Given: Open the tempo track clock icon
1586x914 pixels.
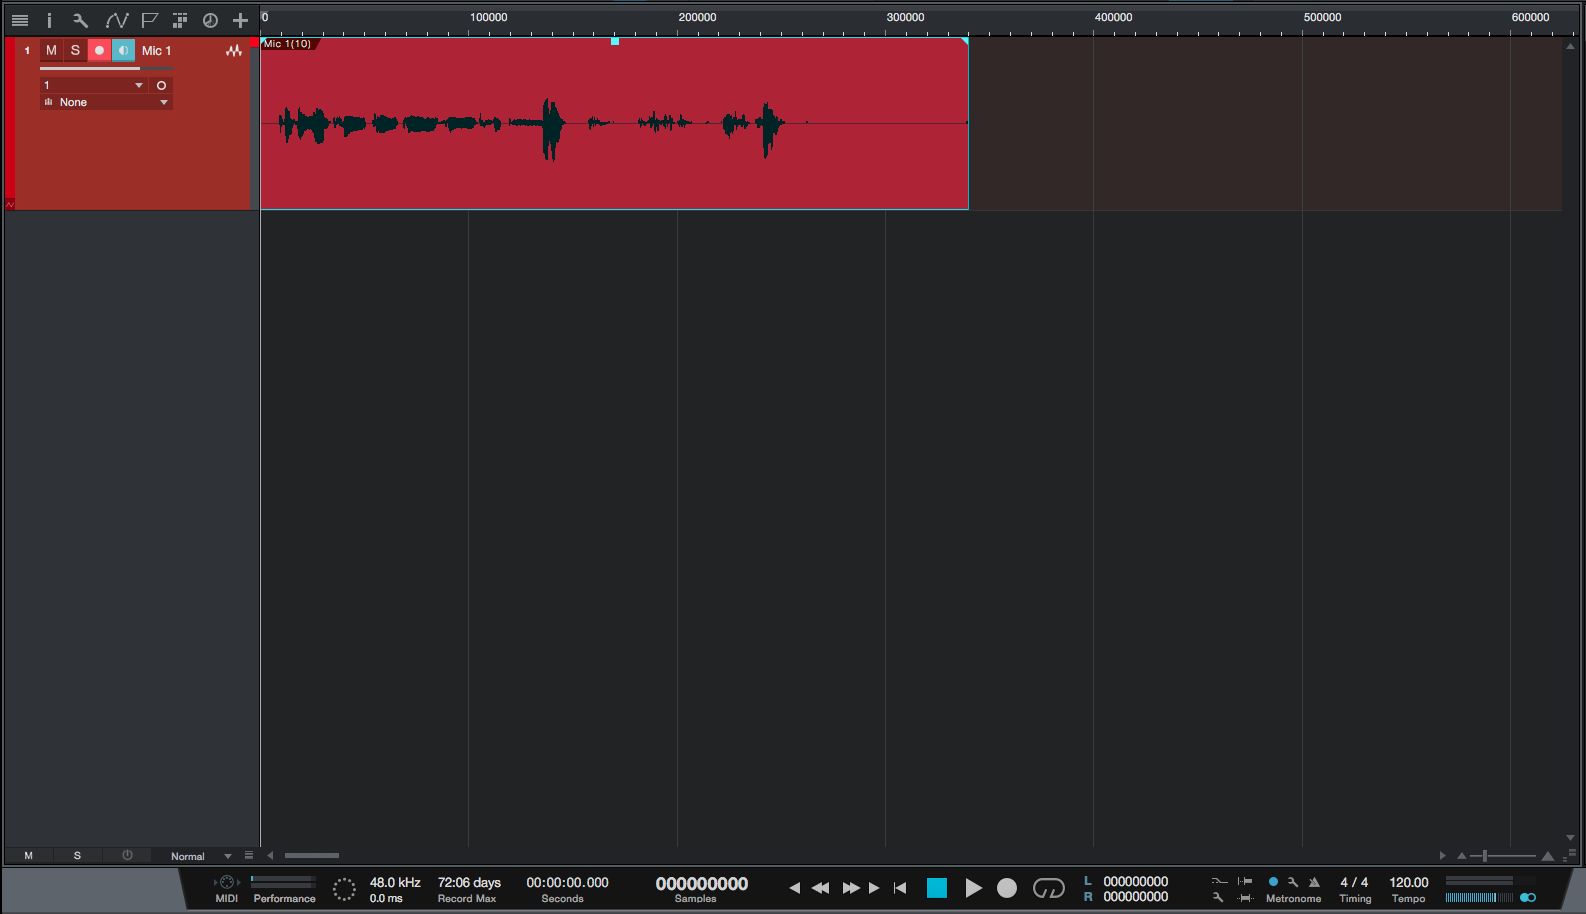Looking at the screenshot, I should [210, 20].
